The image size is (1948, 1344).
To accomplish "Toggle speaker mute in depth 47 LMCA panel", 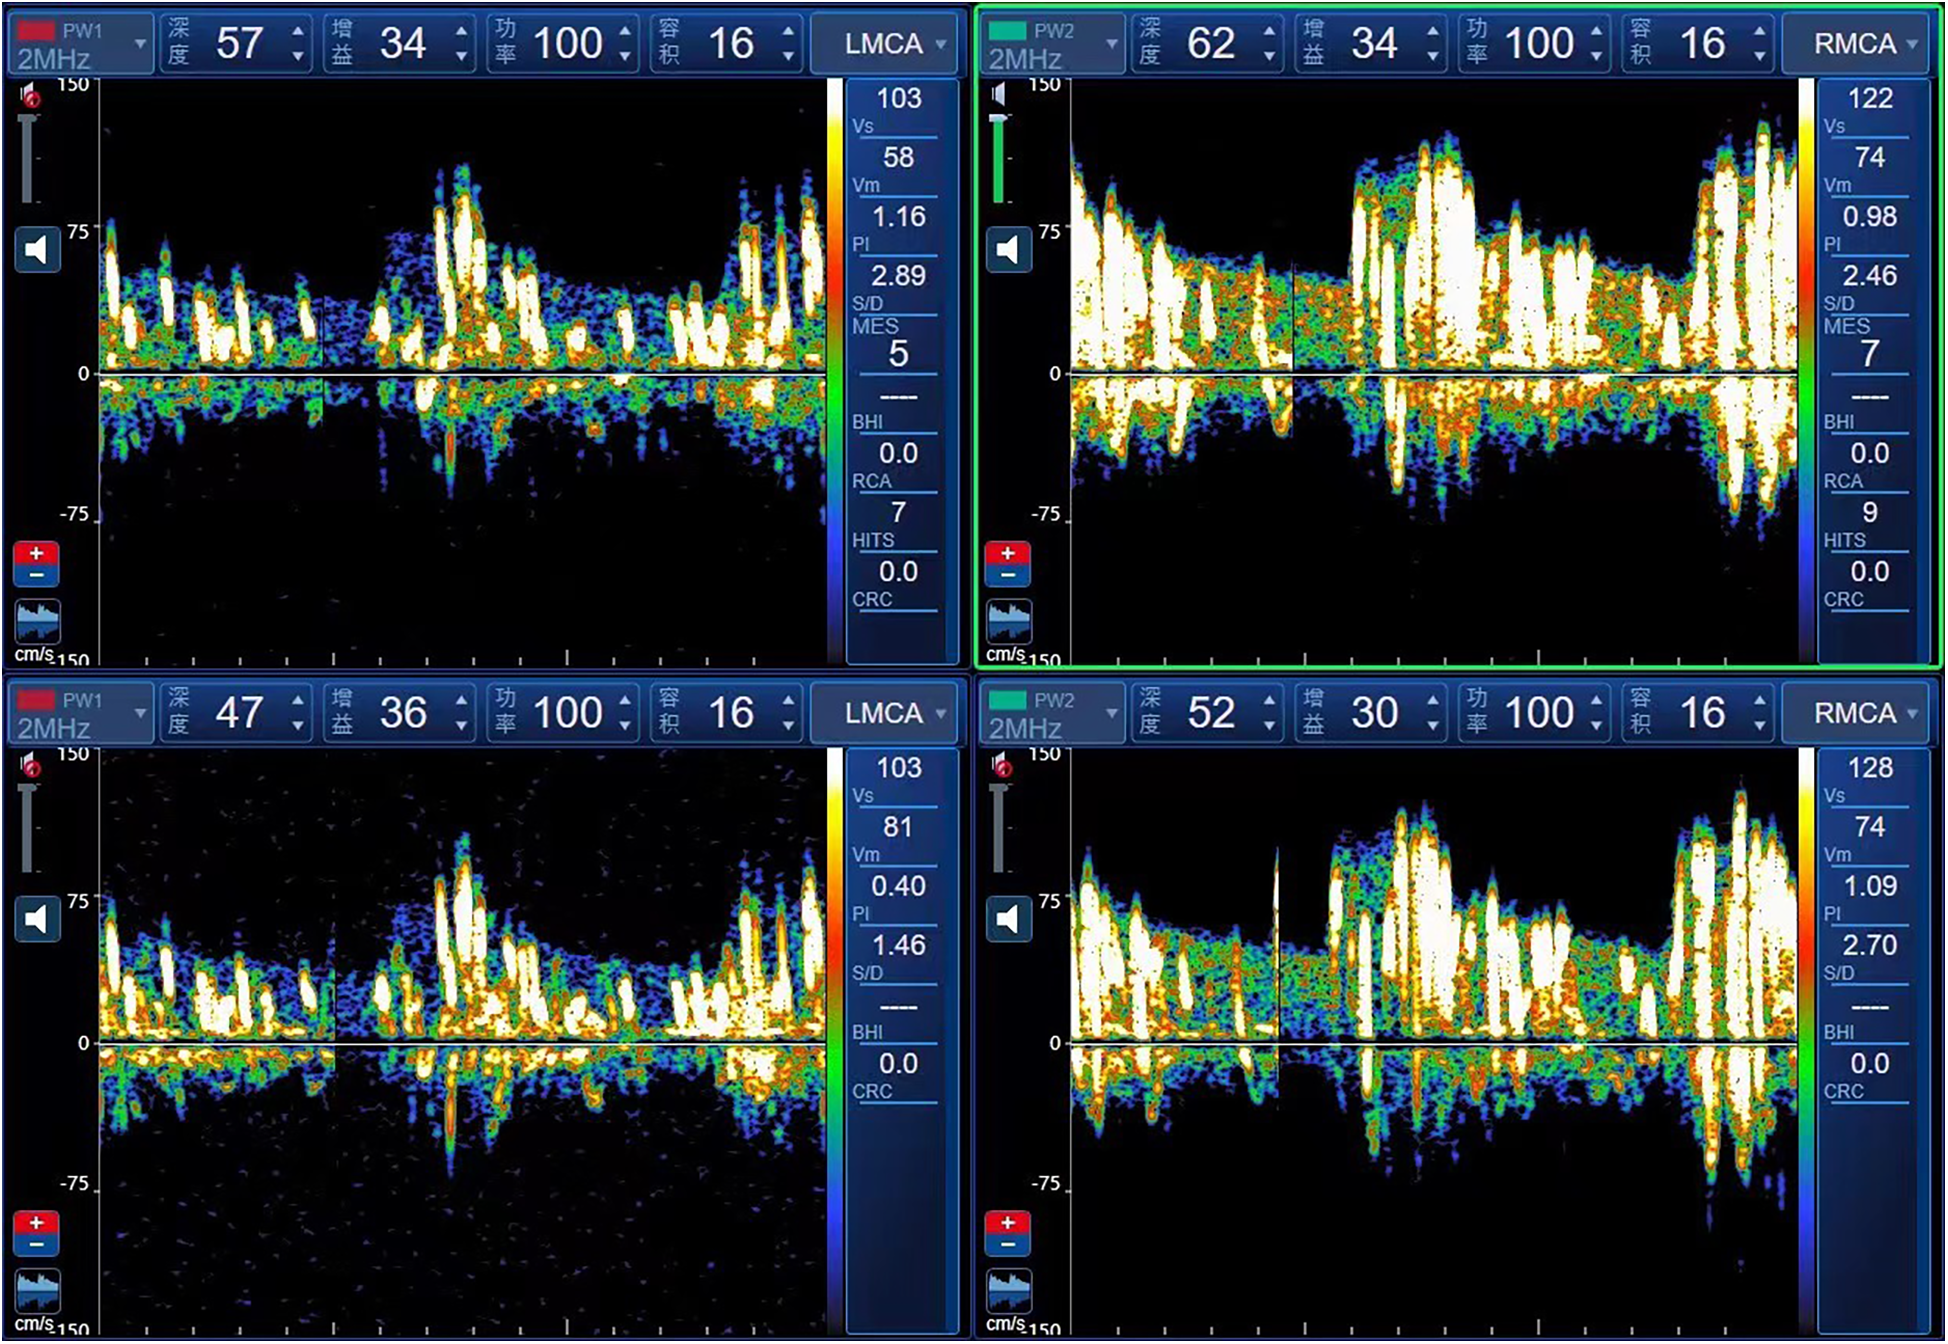I will (37, 919).
